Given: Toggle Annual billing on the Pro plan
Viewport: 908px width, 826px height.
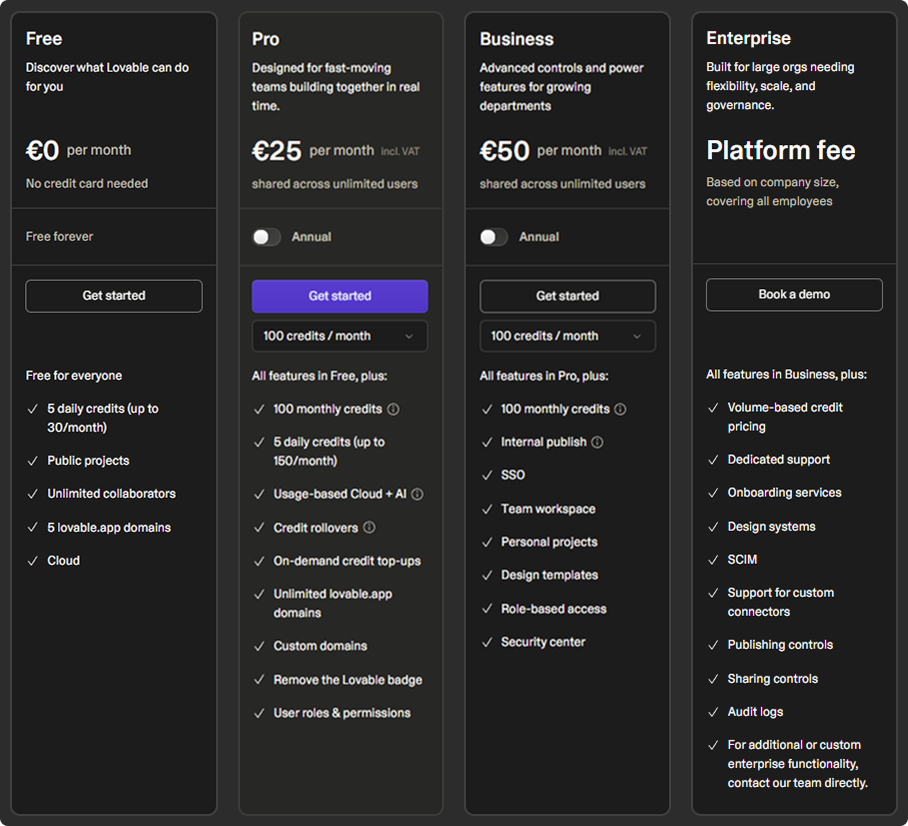Looking at the screenshot, I should pos(266,237).
